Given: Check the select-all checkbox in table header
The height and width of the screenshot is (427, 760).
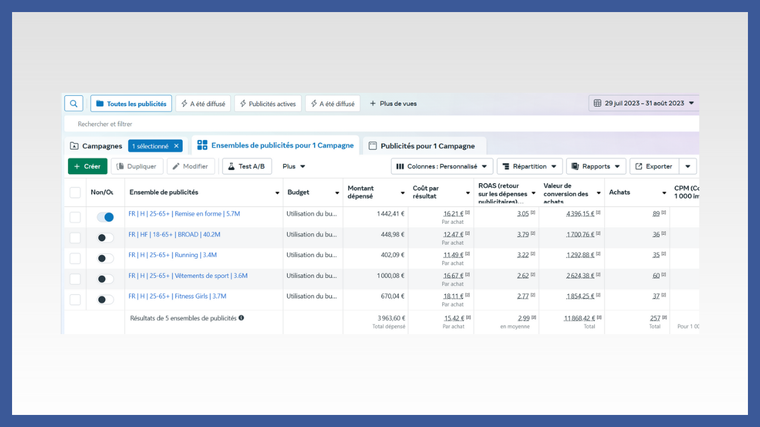Looking at the screenshot, I should (75, 192).
